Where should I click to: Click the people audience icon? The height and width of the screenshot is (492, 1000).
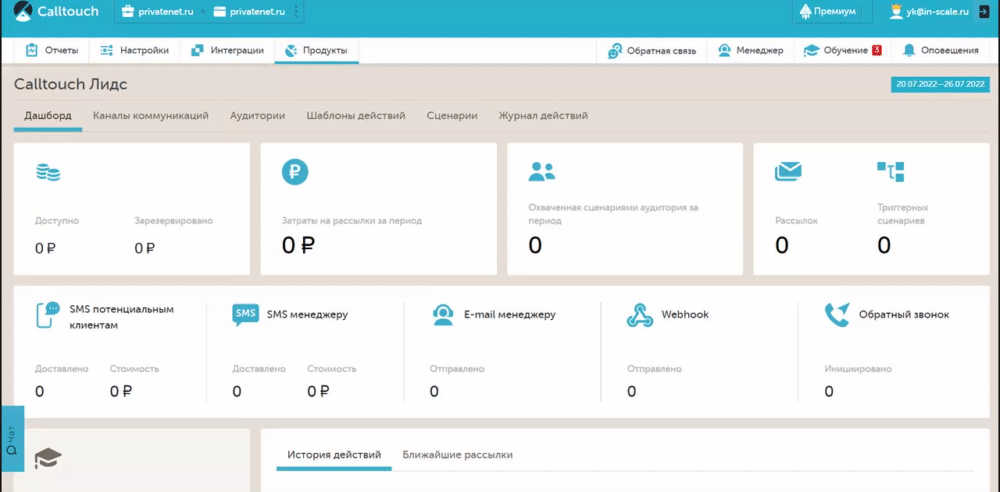[x=541, y=172]
